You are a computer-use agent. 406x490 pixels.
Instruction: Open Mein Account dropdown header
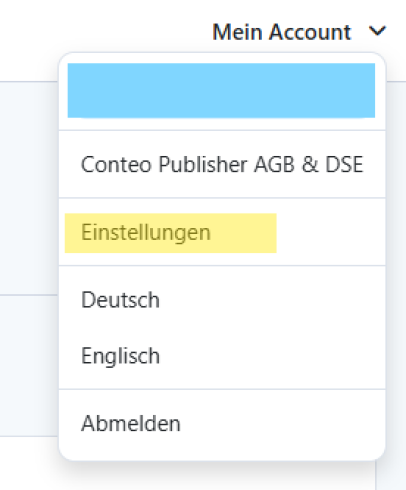[299, 32]
